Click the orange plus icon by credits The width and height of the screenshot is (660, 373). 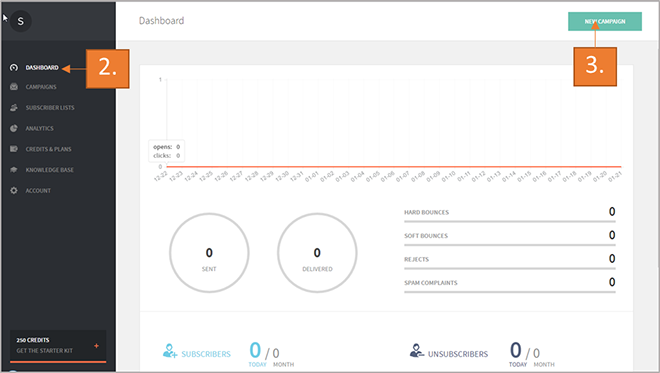(96, 346)
